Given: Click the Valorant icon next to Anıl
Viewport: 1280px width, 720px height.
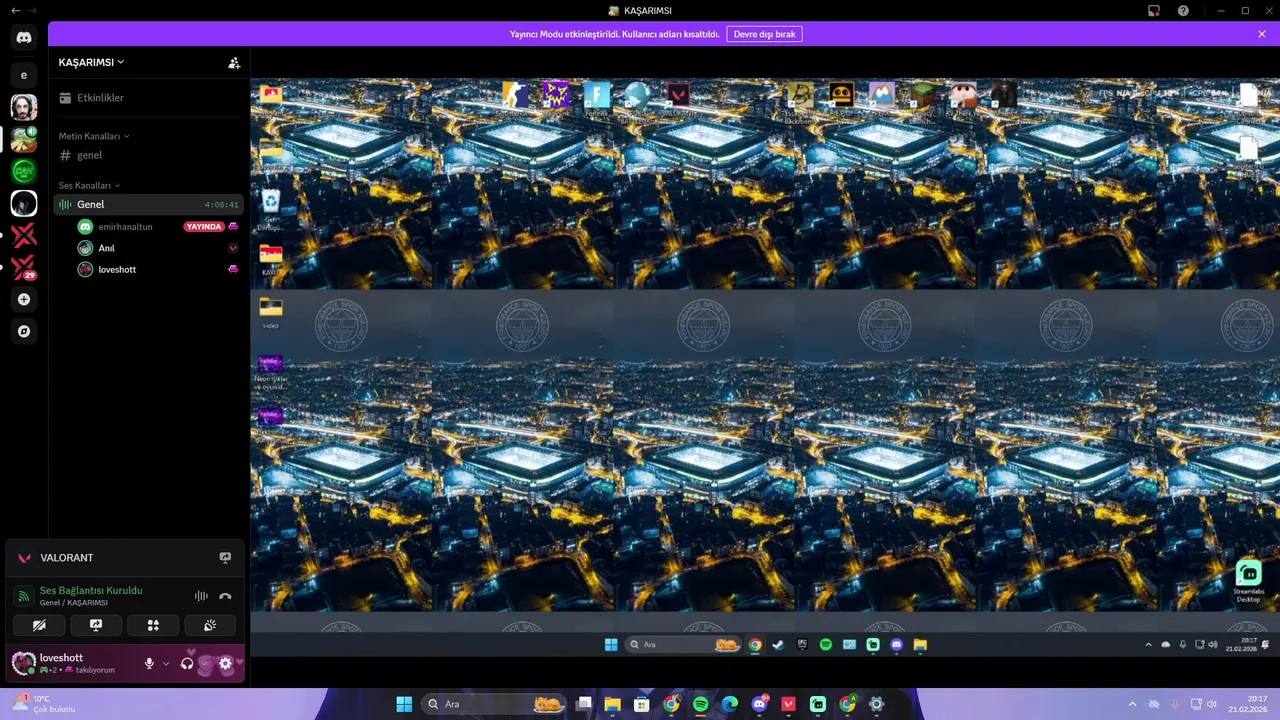Looking at the screenshot, I should click(x=233, y=248).
